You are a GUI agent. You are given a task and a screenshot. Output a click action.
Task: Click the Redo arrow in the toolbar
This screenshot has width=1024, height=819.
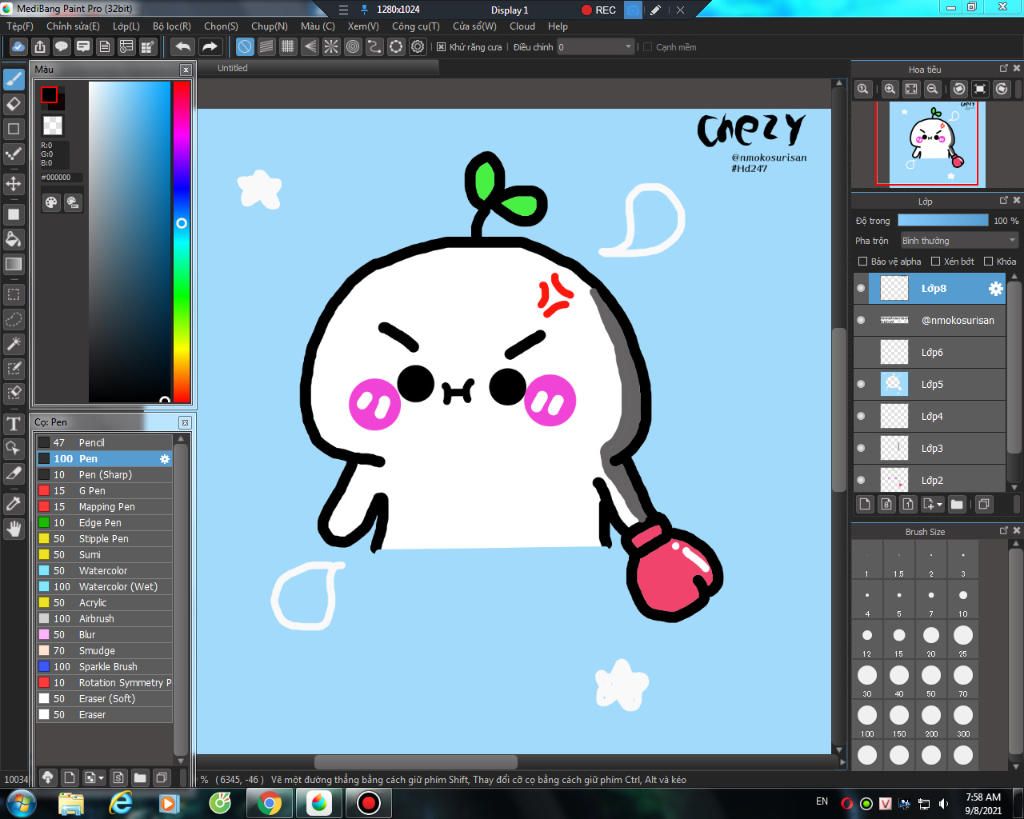click(209, 47)
